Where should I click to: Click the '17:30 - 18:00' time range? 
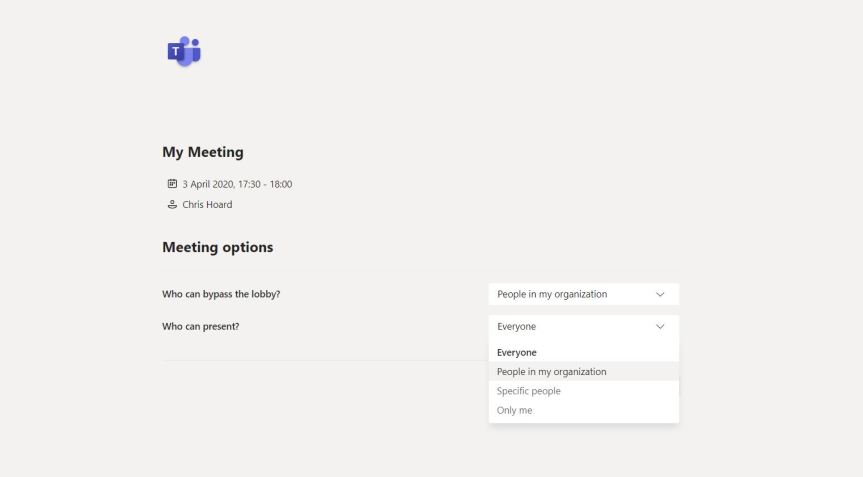tap(266, 184)
